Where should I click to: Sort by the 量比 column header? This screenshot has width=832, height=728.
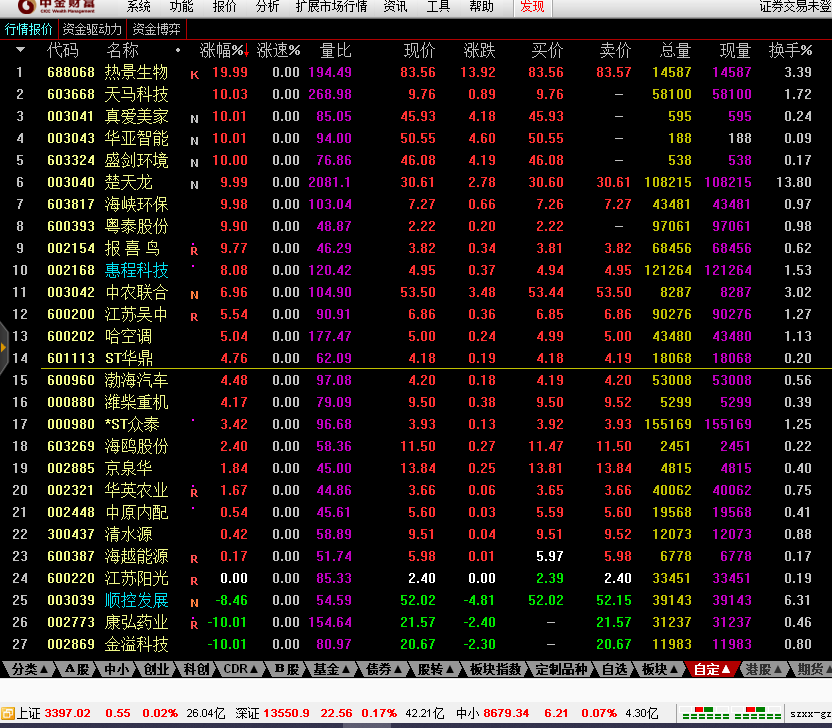pos(335,50)
